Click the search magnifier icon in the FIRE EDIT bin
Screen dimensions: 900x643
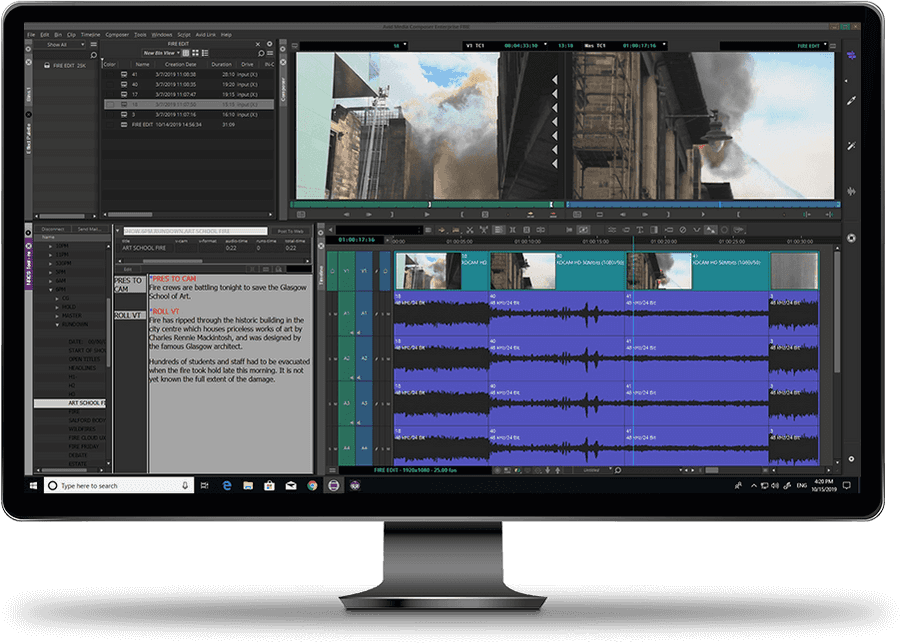pyautogui.click(x=262, y=53)
